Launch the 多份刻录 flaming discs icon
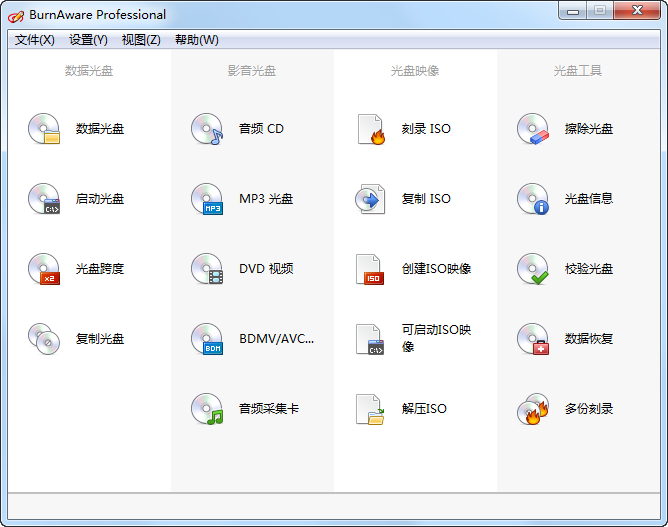This screenshot has width=668, height=527. pos(533,409)
